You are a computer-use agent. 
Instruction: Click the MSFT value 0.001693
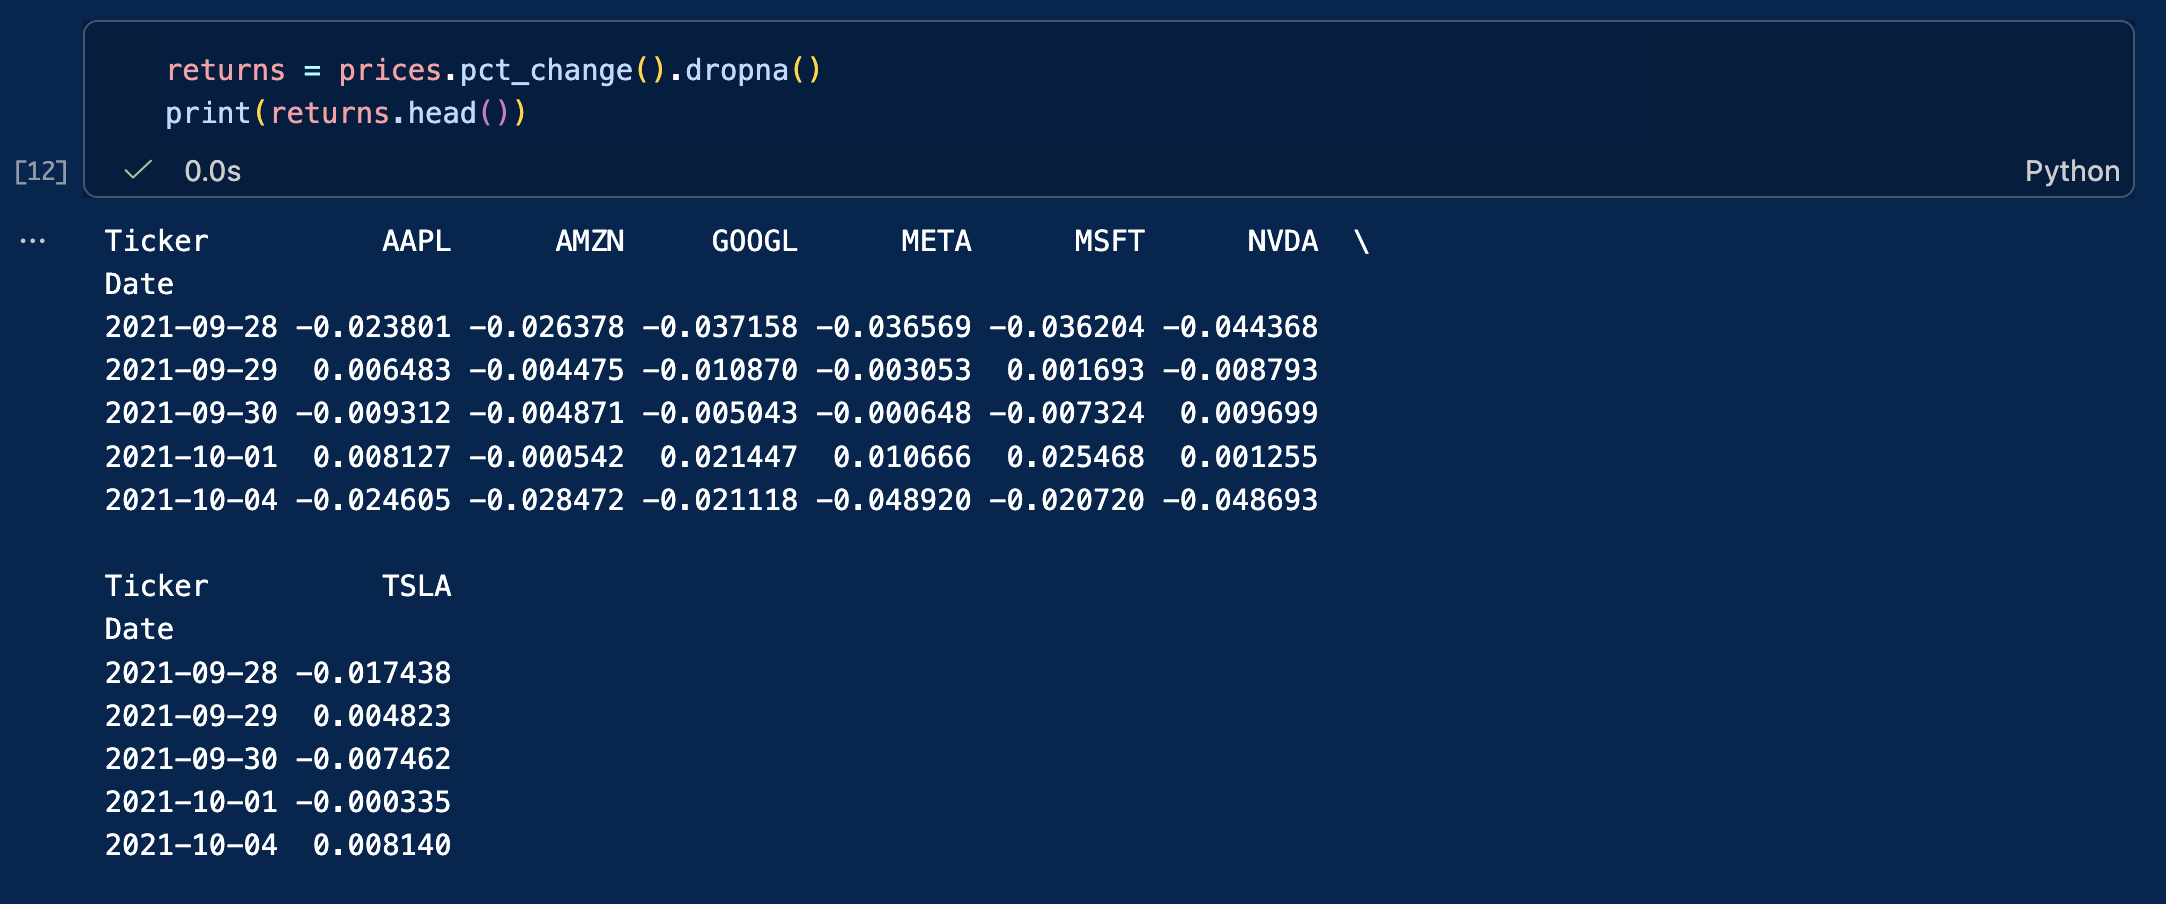(x=1076, y=370)
